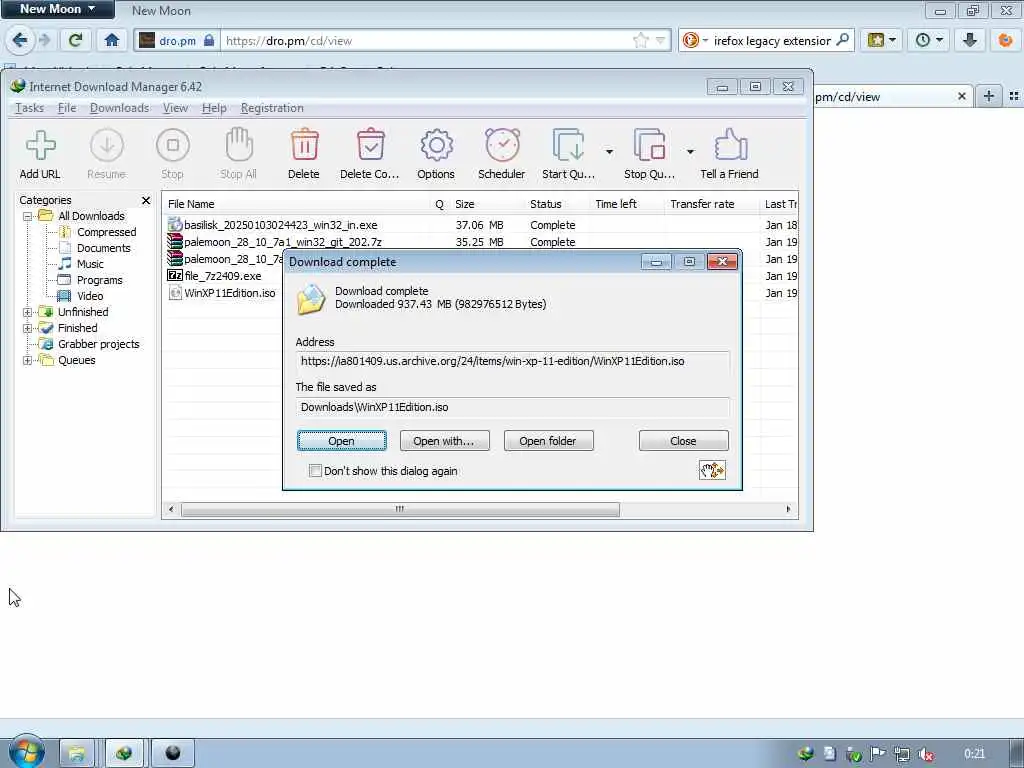This screenshot has height=768, width=1024.
Task: Click the Open with... button
Action: (445, 441)
